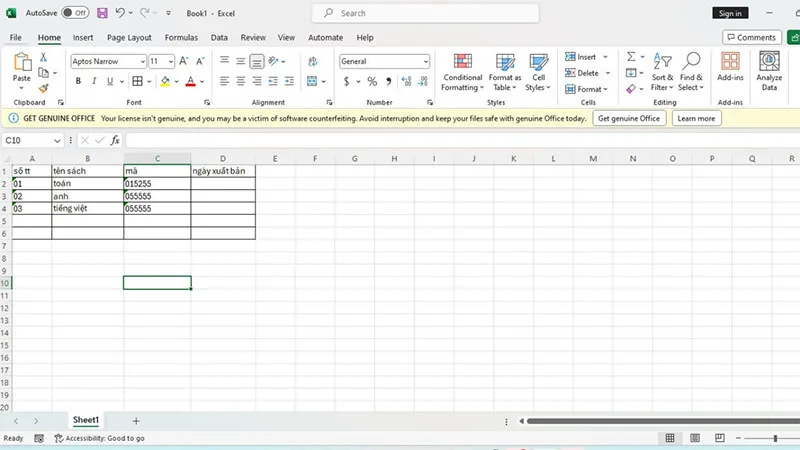
Task: Switch to Normal view
Action: click(670, 438)
